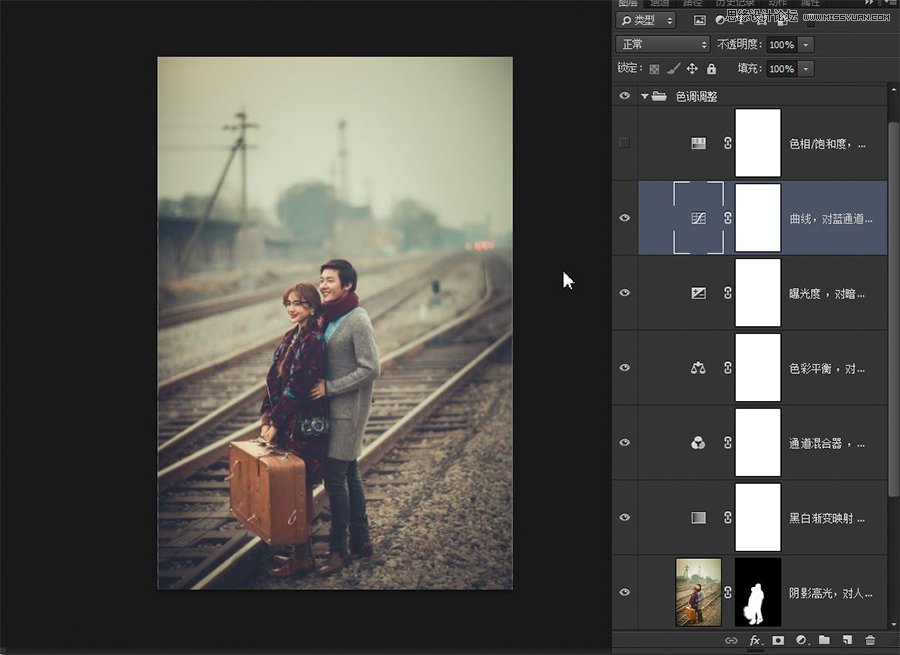Viewport: 900px width, 655px height.
Task: Create a new group with the bottom folder icon
Action: [x=824, y=640]
